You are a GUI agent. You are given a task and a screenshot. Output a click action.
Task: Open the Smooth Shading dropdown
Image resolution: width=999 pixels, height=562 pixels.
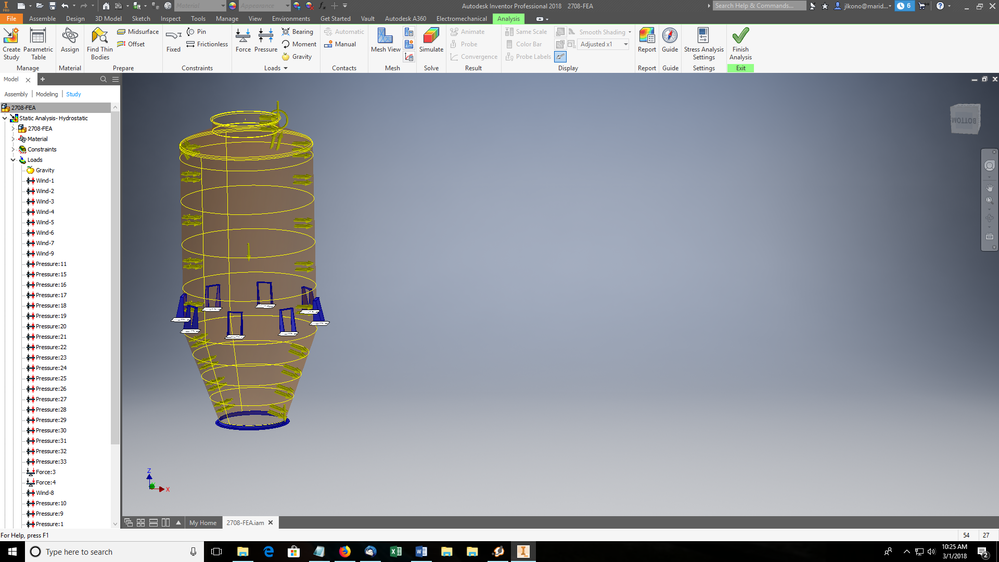click(x=629, y=32)
